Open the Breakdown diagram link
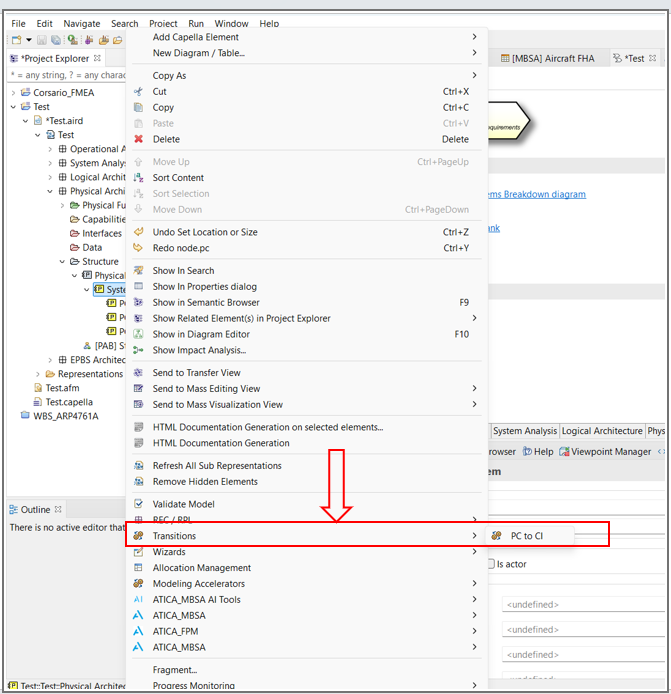The image size is (671, 694). (x=537, y=194)
